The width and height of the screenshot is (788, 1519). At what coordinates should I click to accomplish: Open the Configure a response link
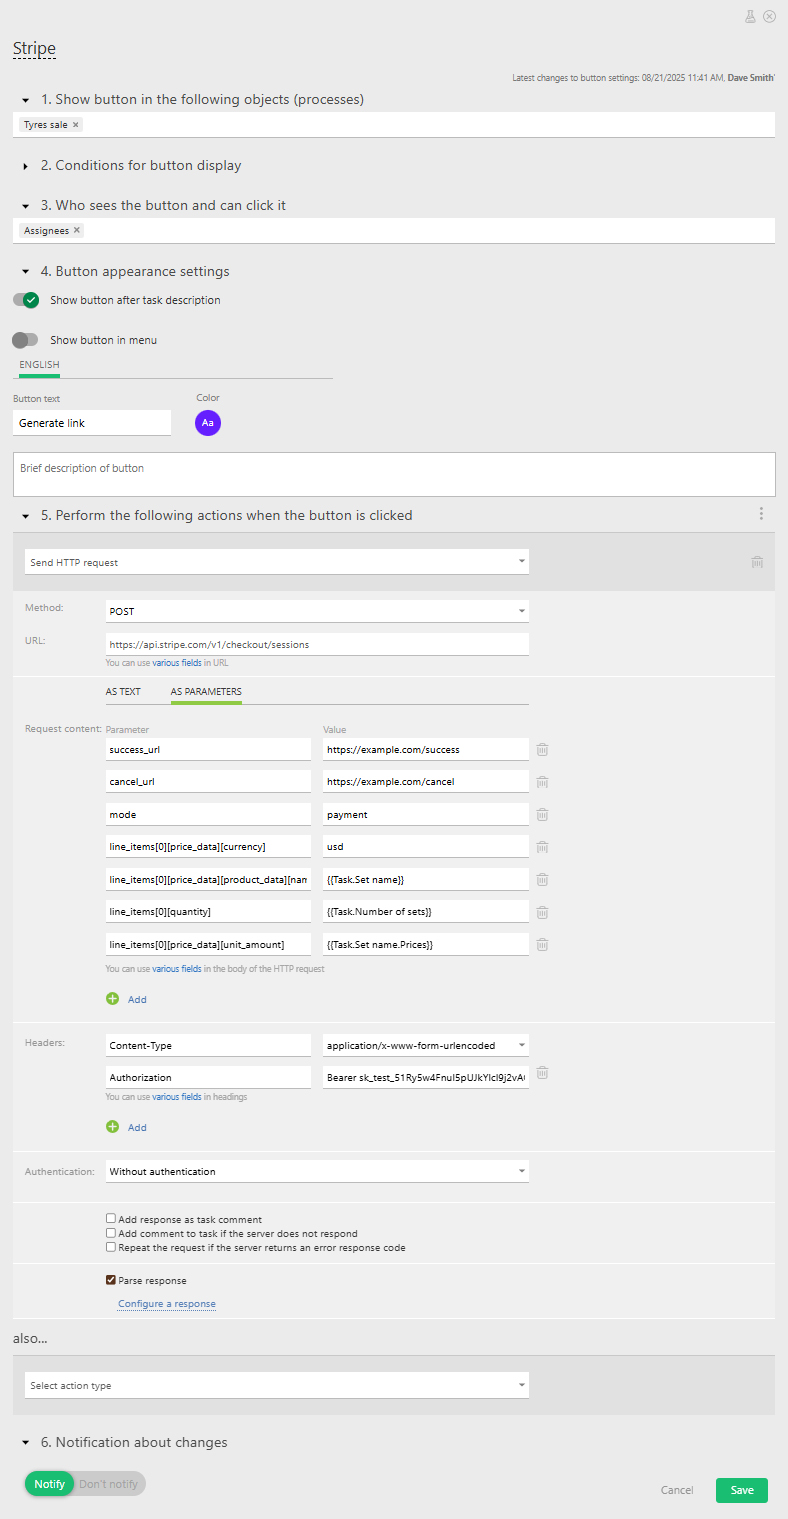[x=167, y=1304]
